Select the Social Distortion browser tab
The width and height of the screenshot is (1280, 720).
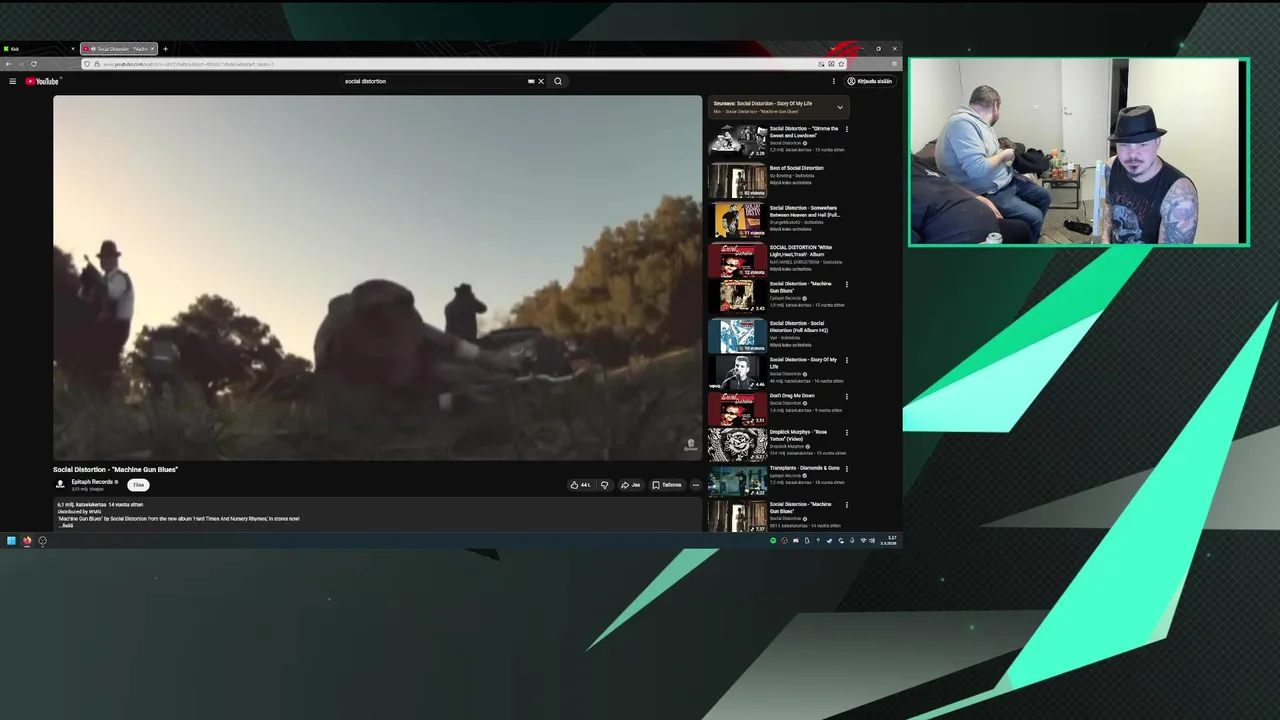[x=118, y=48]
